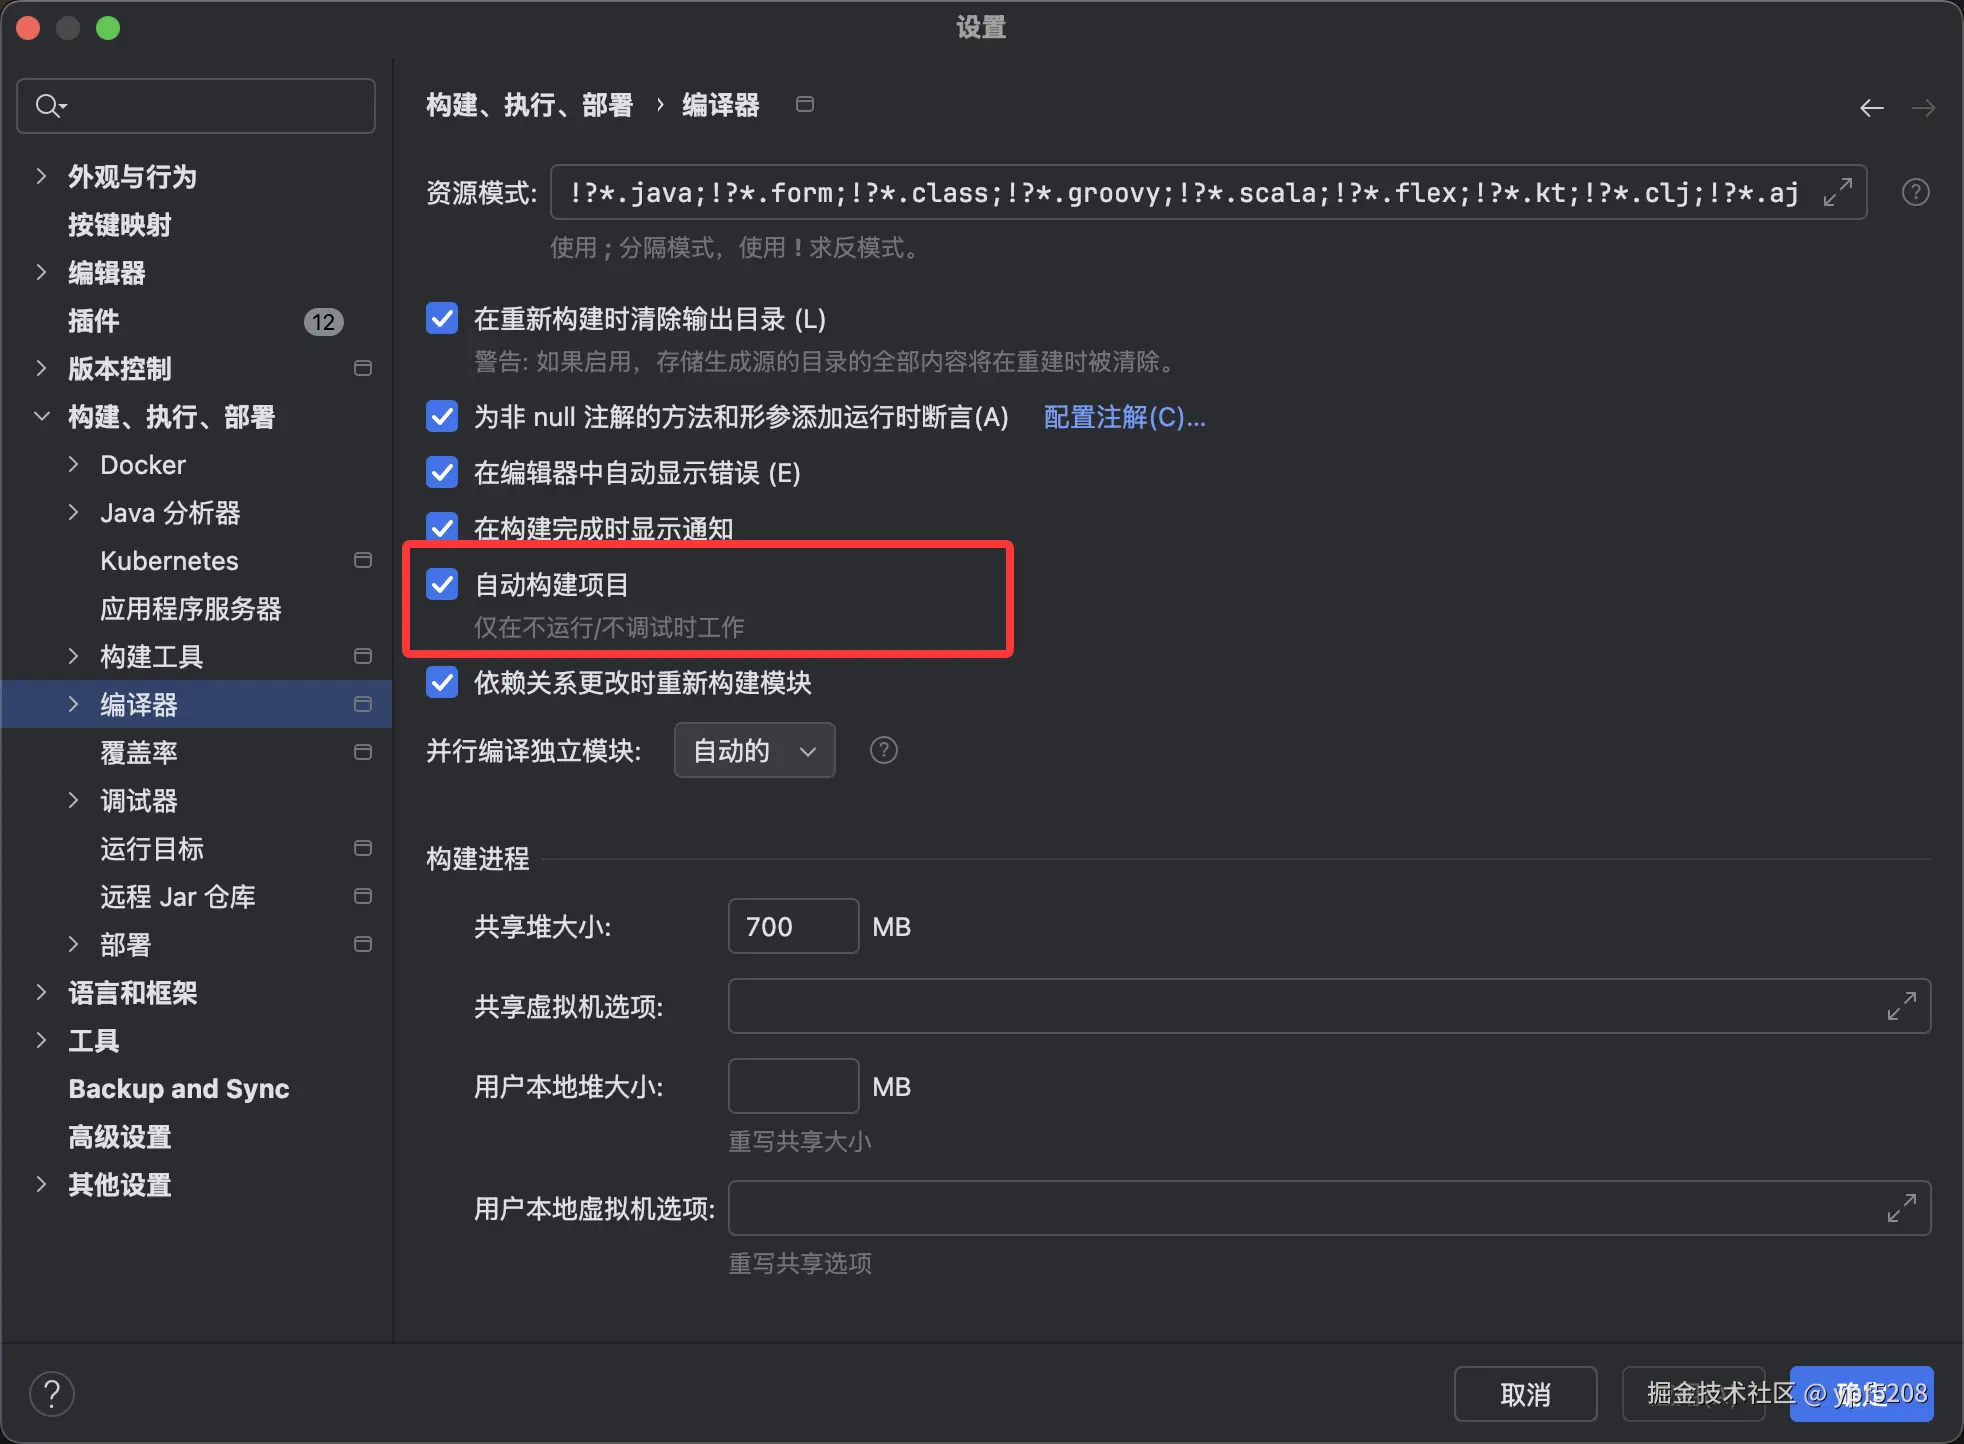Expand the 外观与行为 tree node
1964x1444 pixels.
41,177
